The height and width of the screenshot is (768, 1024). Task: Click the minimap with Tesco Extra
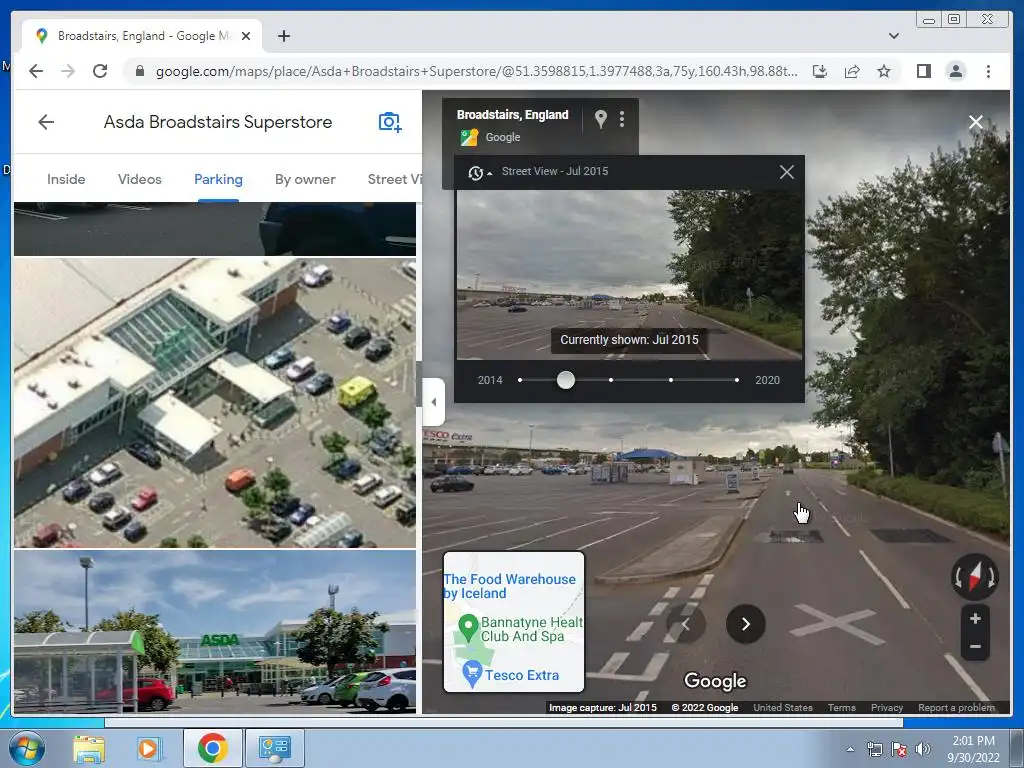(513, 622)
